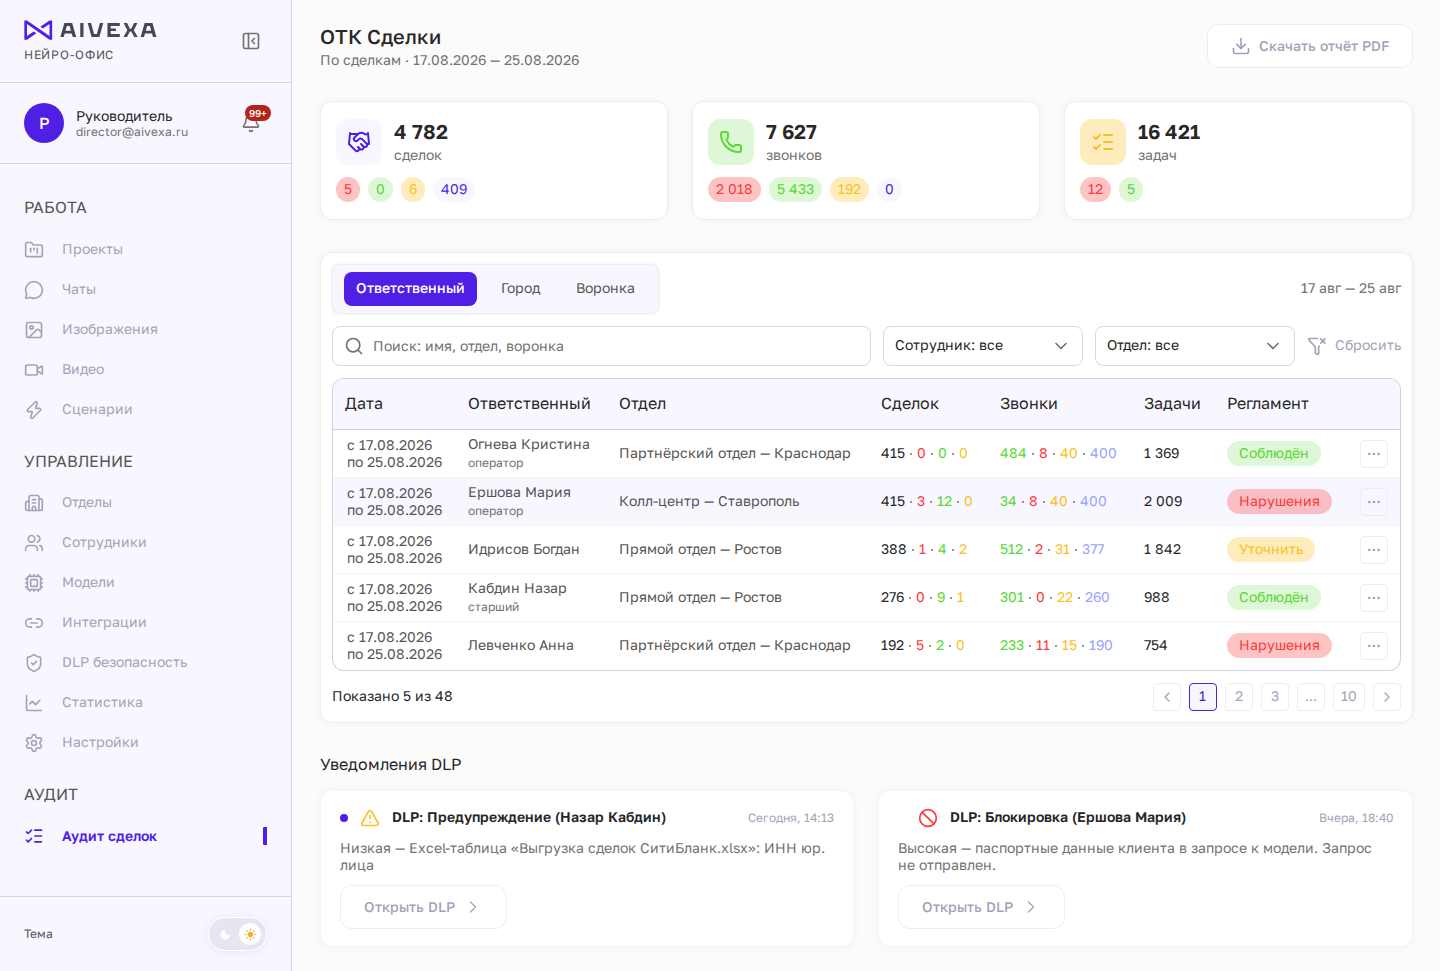Click the Интеграции link icon
This screenshot has width=1440, height=971.
coord(34,622)
